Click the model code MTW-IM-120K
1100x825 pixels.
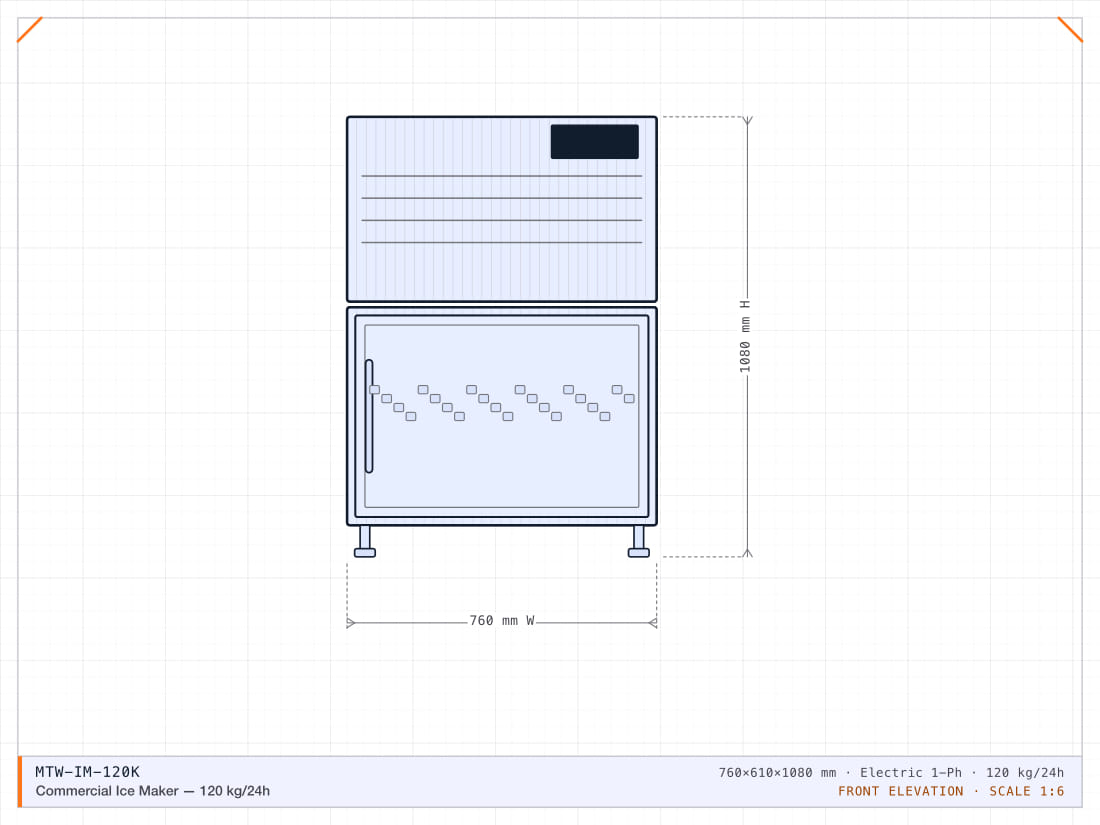pos(88,772)
